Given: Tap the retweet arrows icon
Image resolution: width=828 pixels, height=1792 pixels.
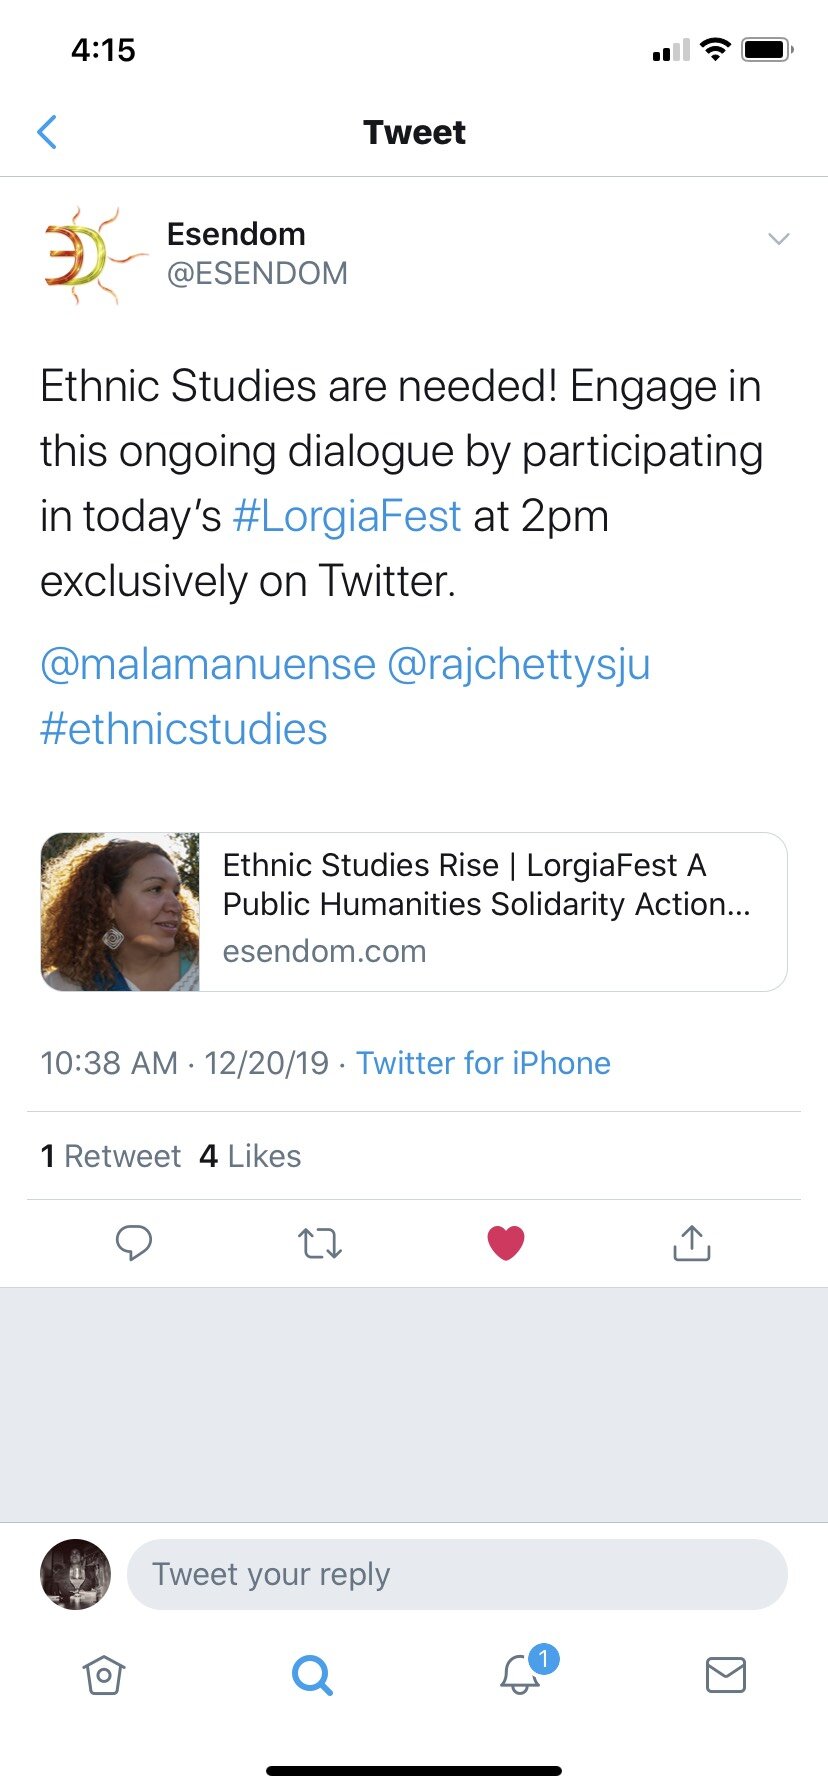Looking at the screenshot, I should pos(320,1243).
